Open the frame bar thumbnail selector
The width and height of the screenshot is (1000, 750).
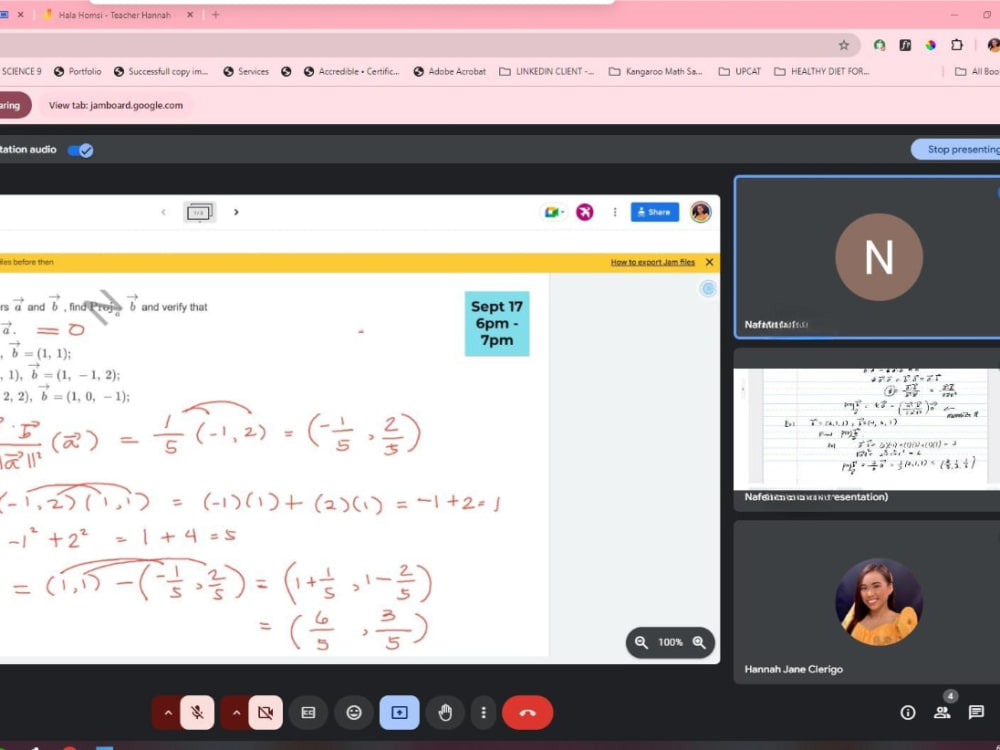coord(200,212)
